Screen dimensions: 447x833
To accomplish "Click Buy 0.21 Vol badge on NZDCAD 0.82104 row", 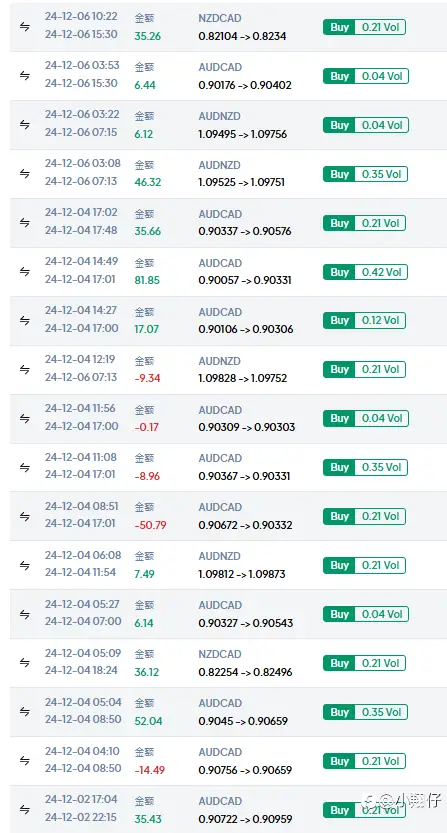I will pyautogui.click(x=364, y=27).
